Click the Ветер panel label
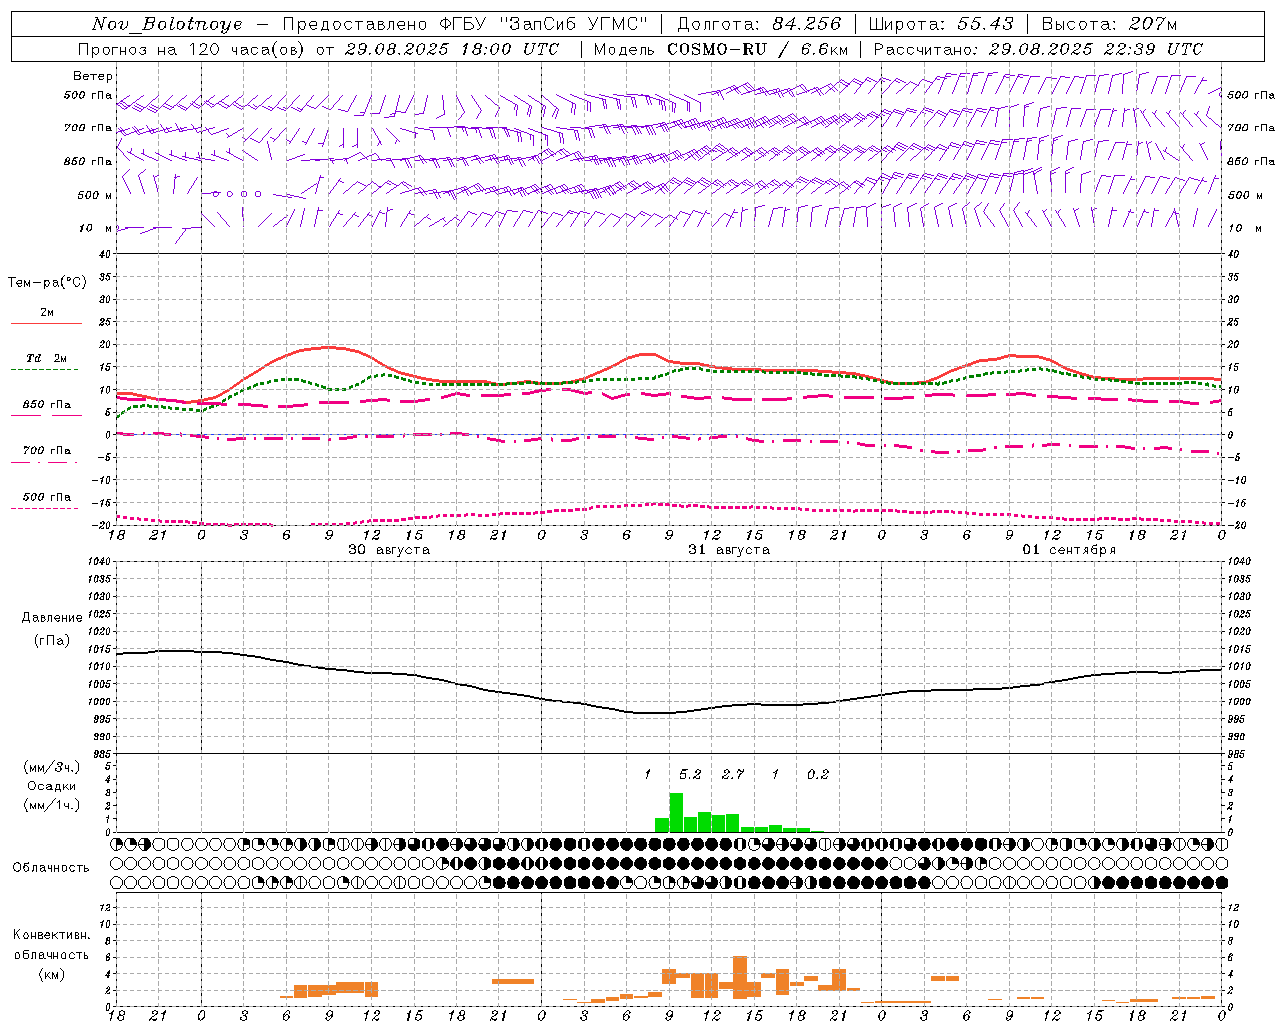Screen dimensions: 1280x1024 coord(93,76)
